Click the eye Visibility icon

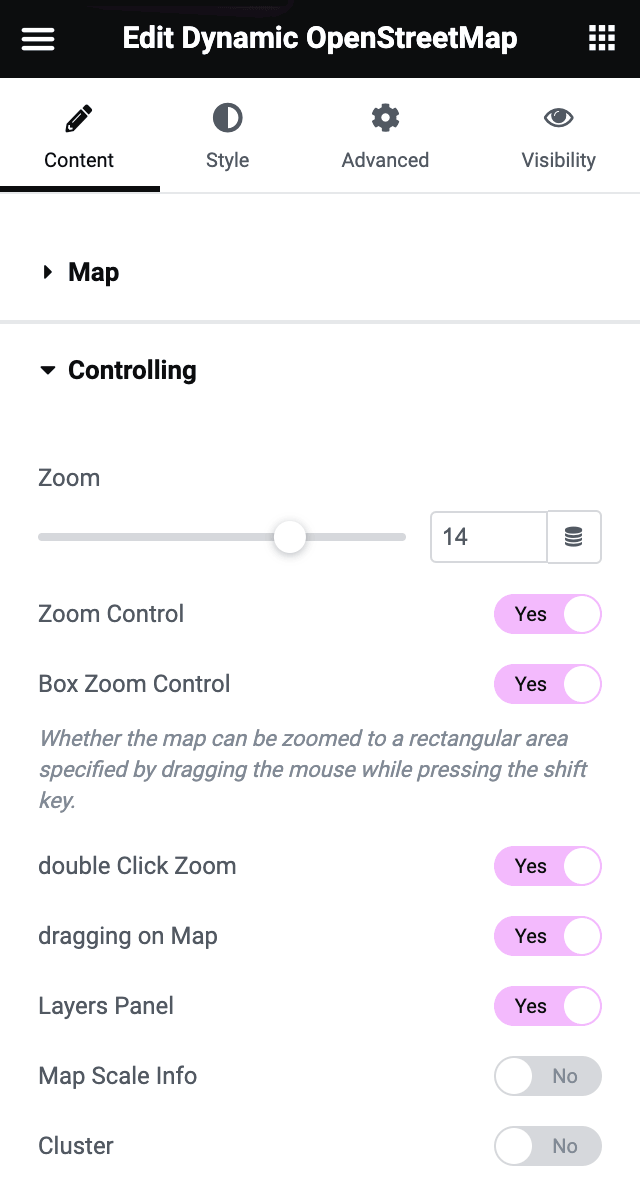(x=558, y=119)
